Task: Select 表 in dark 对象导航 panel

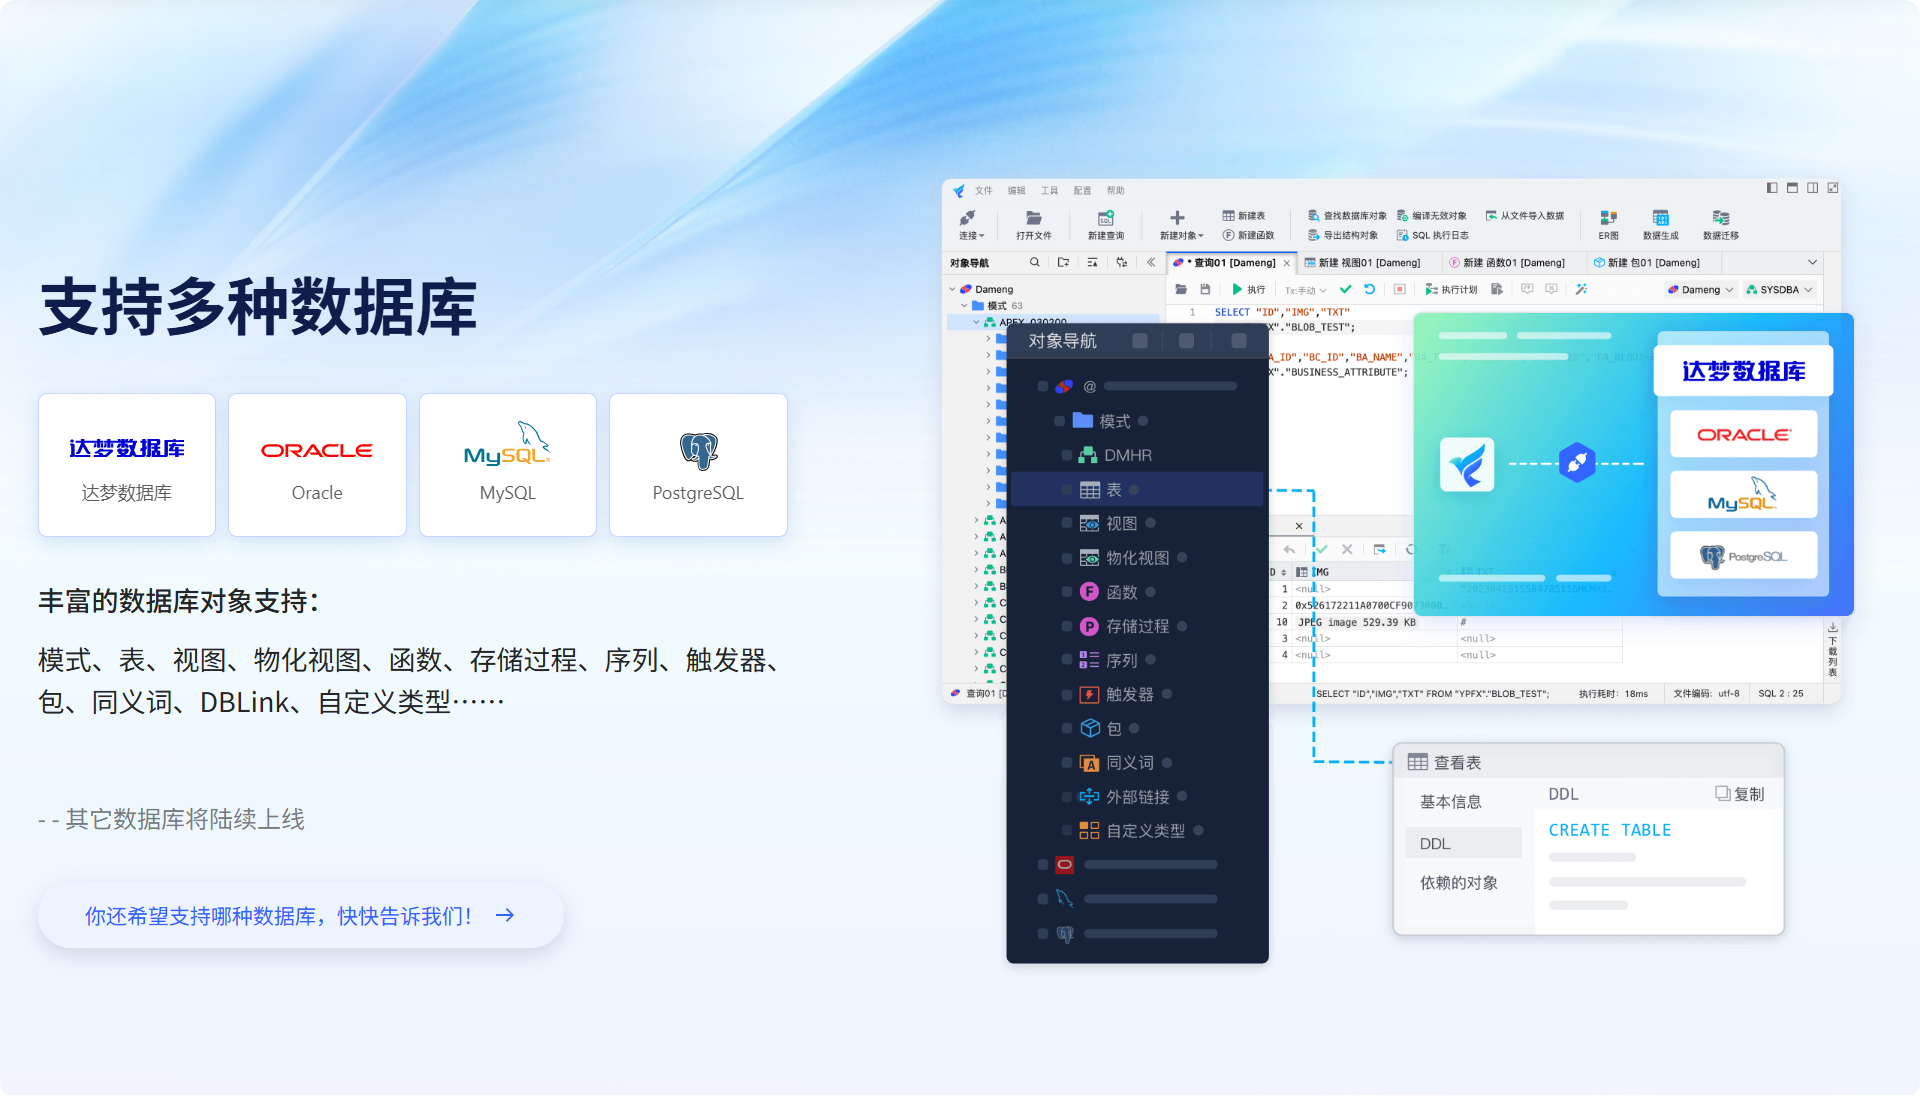Action: point(1137,490)
